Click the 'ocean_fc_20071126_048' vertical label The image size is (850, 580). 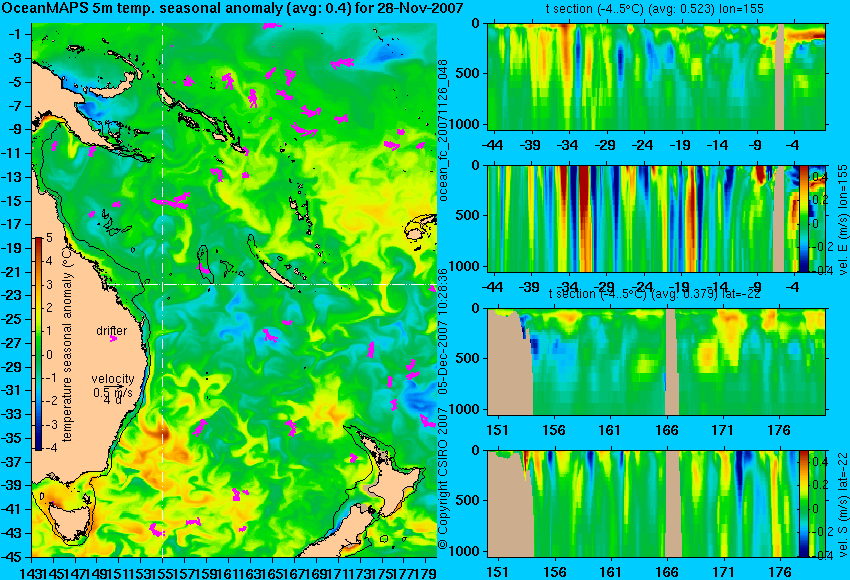[x=443, y=130]
